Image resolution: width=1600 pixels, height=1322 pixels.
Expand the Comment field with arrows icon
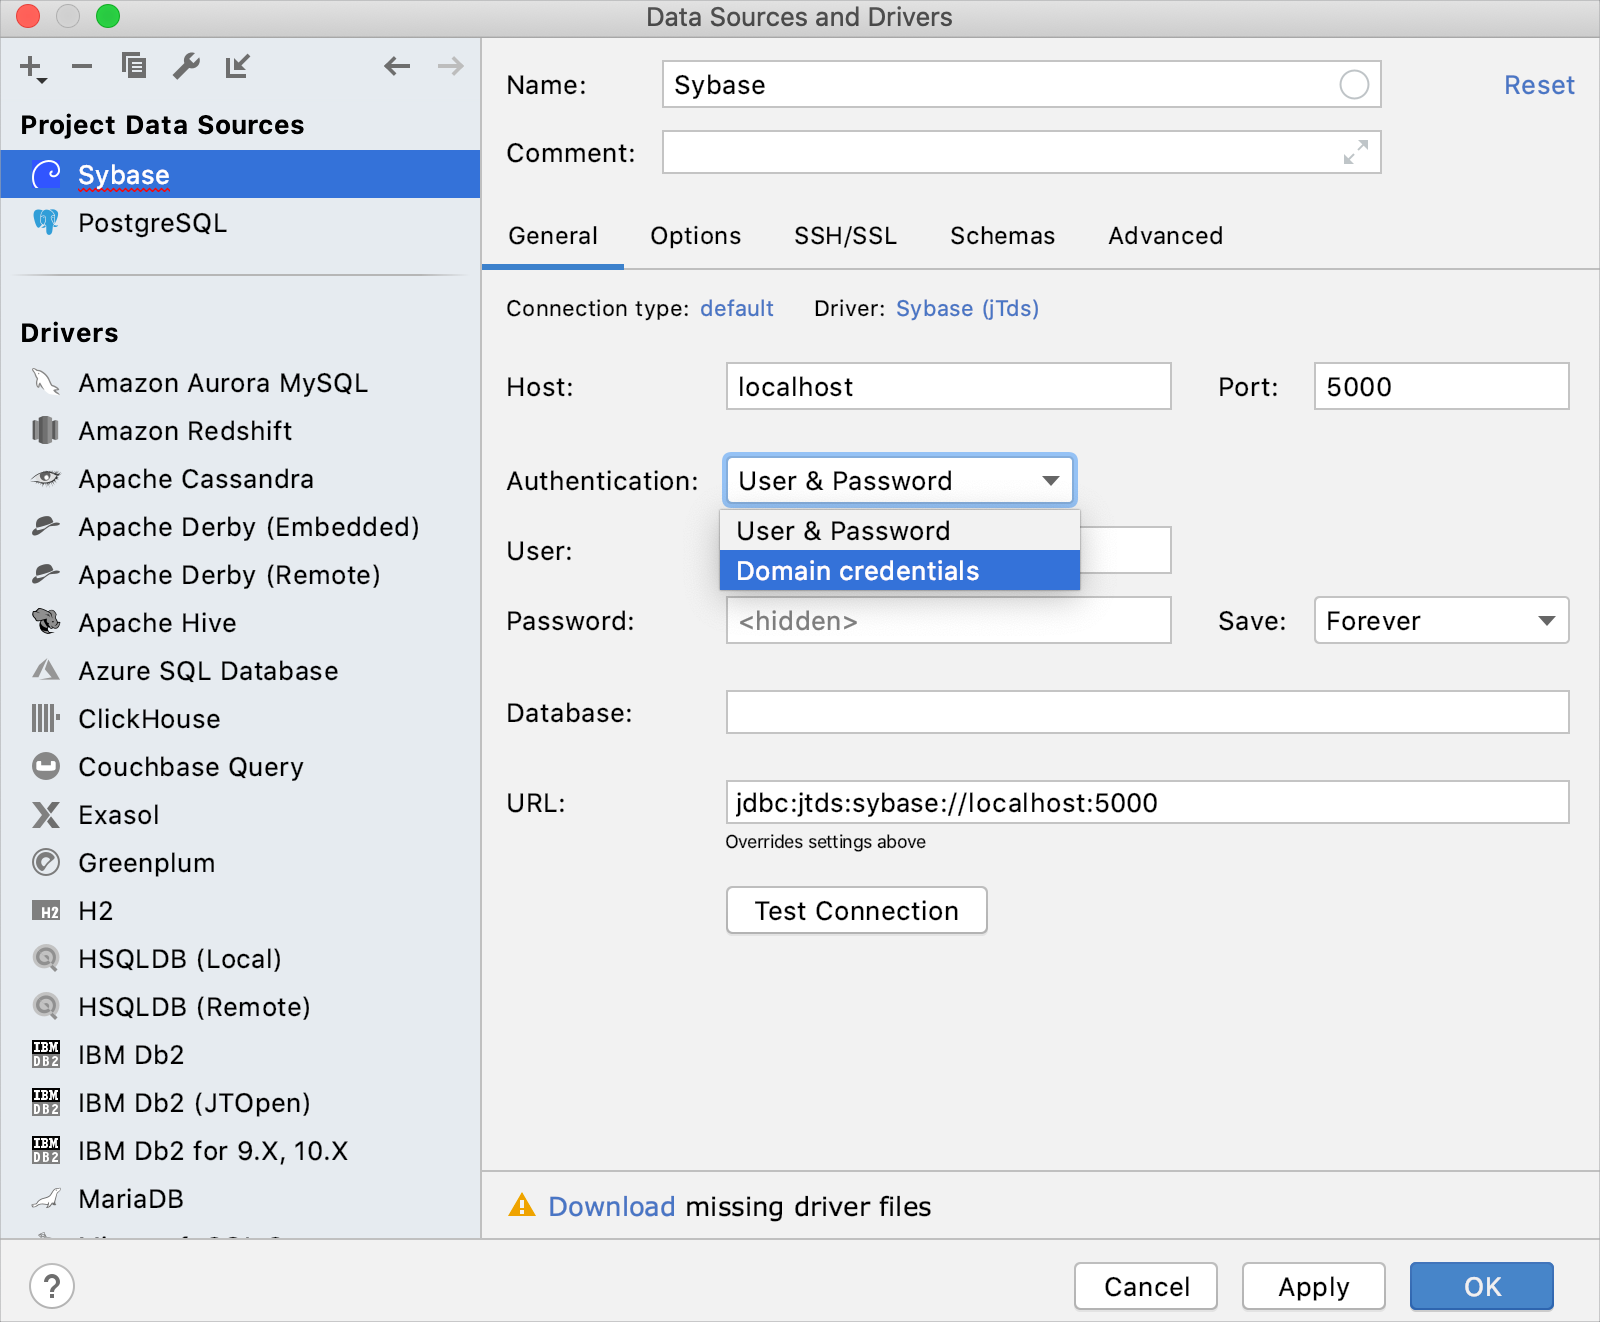coord(1355,152)
